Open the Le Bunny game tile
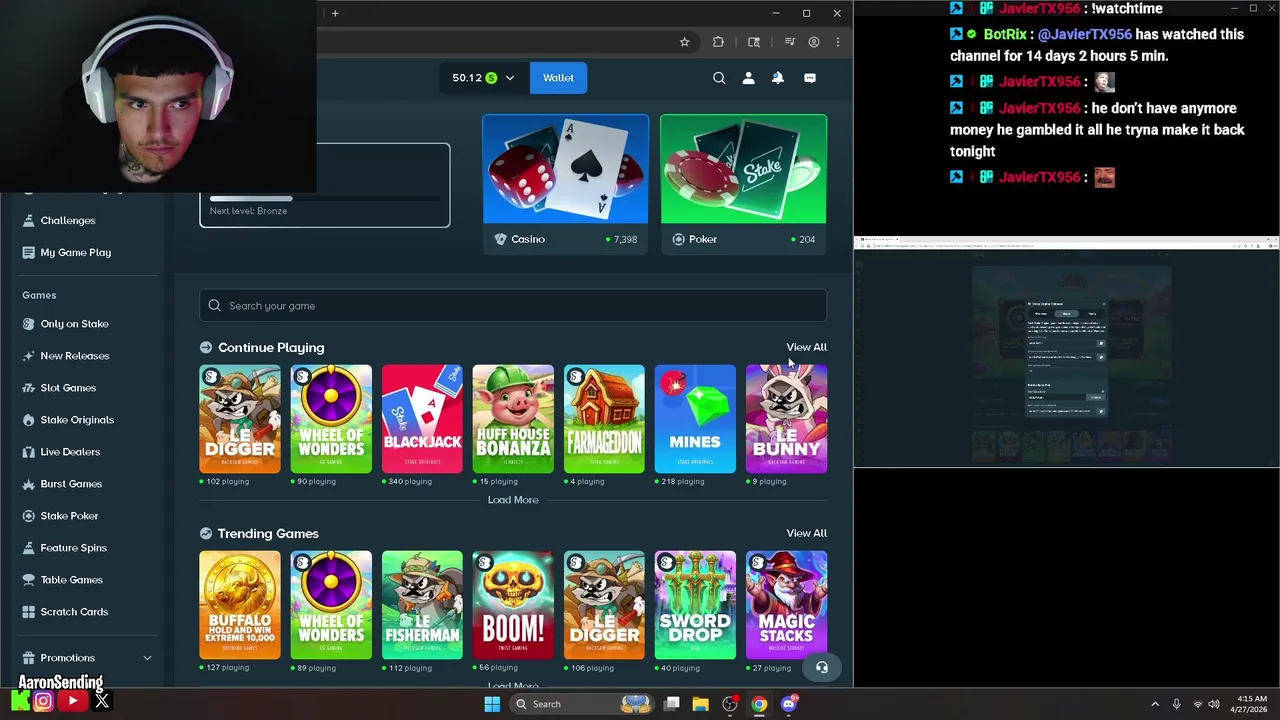This screenshot has width=1280, height=720. tap(786, 419)
